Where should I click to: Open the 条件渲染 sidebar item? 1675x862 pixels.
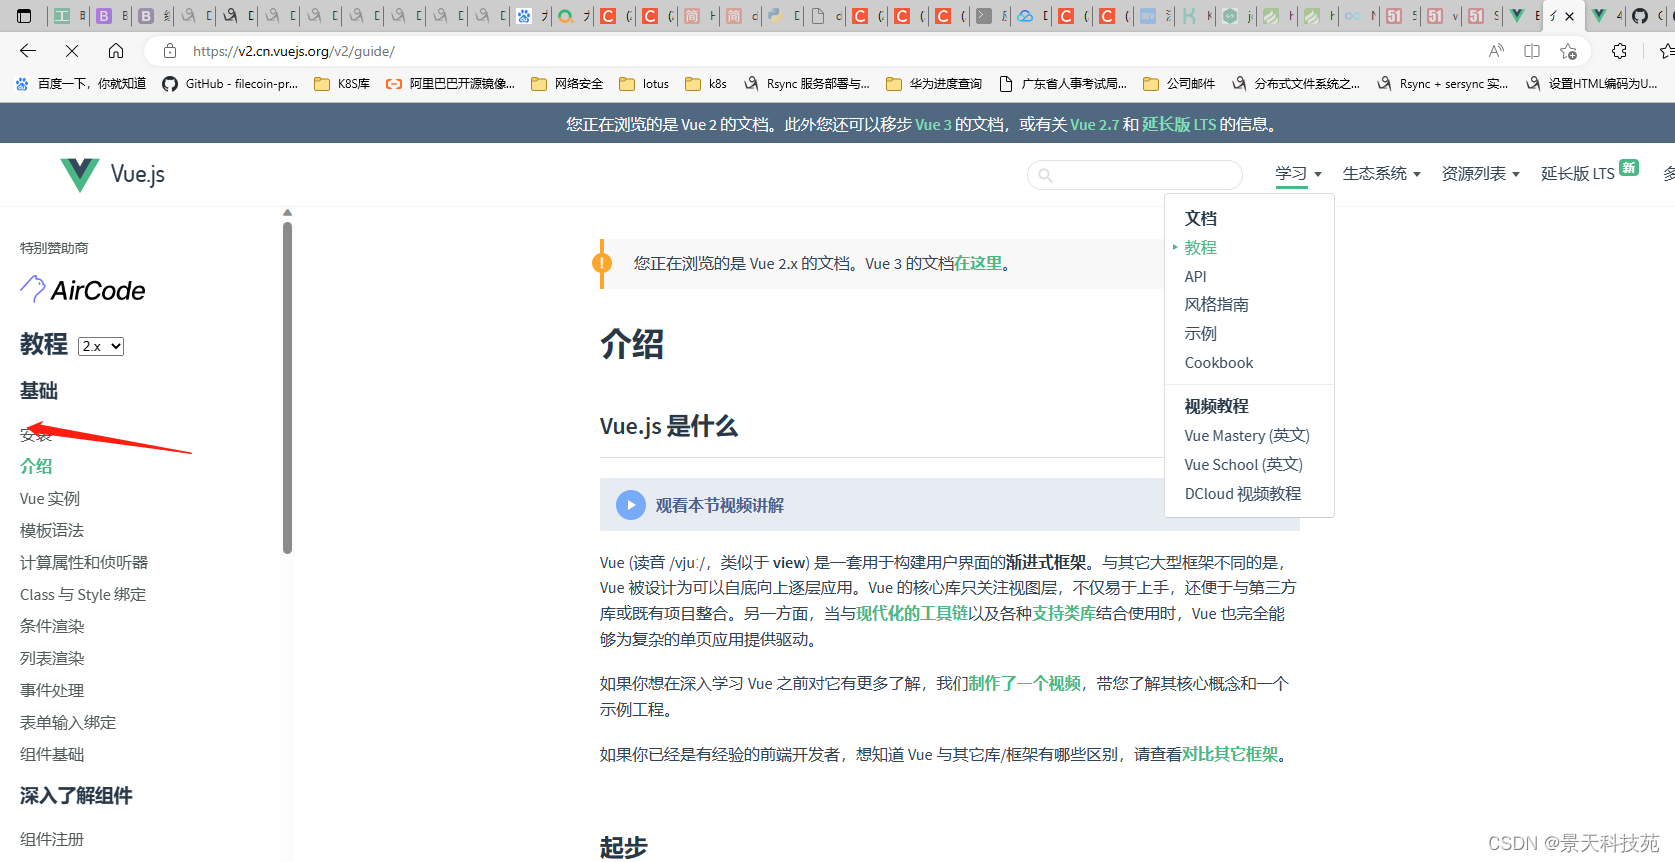pos(52,626)
